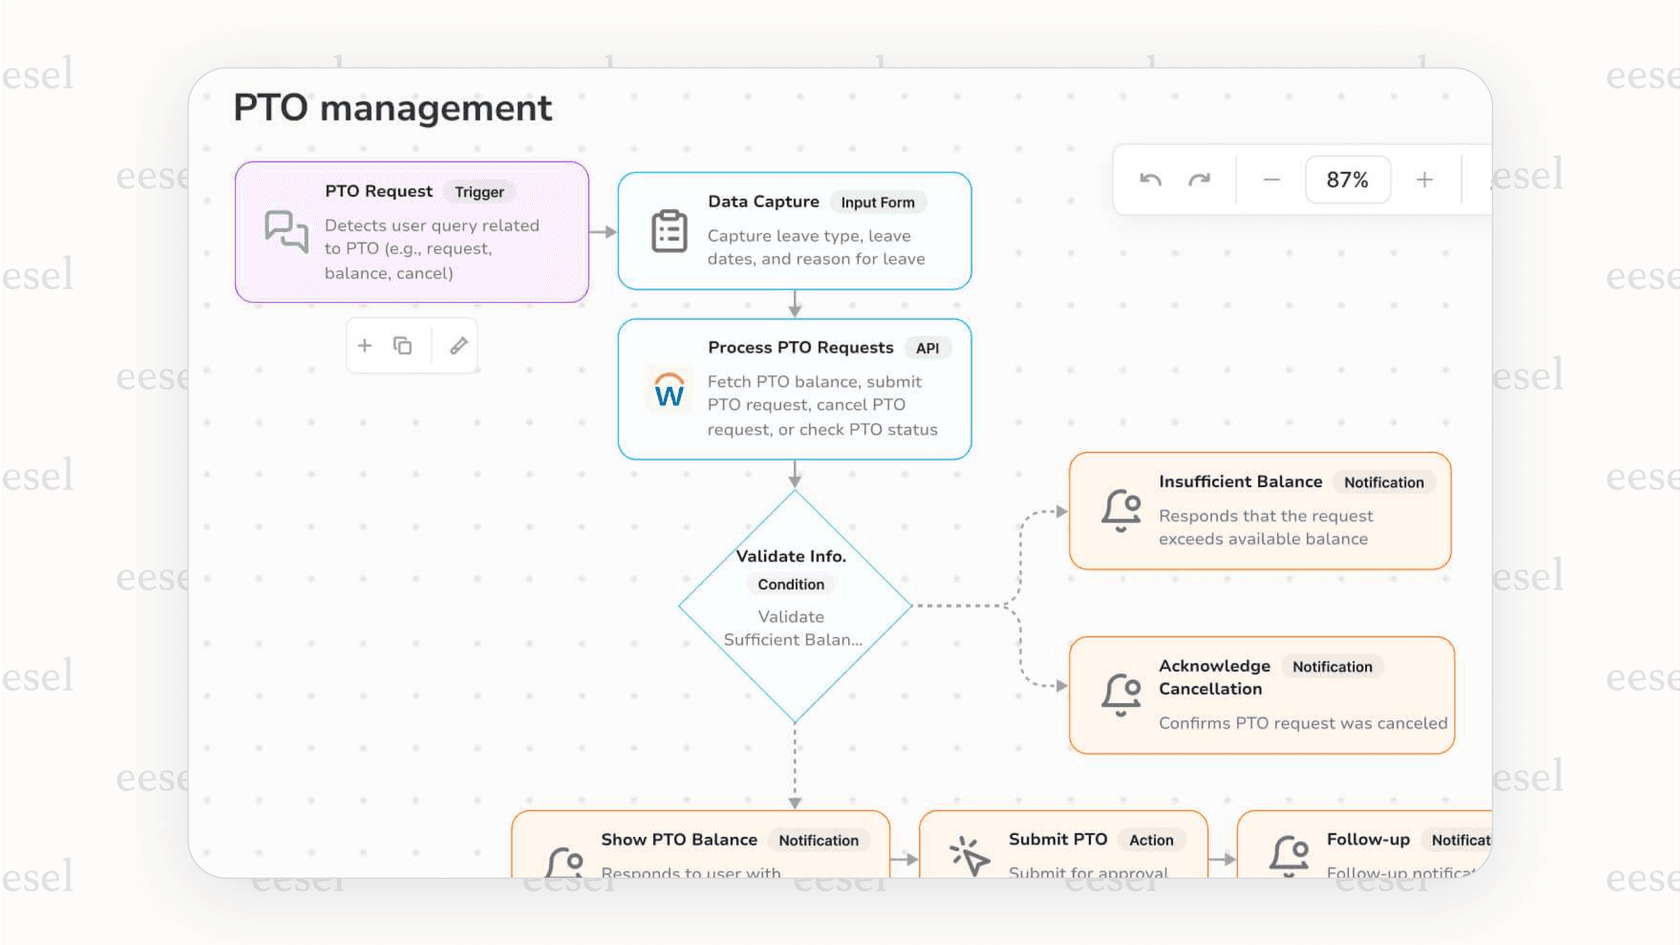Click the Trigger badge on PTO Request
This screenshot has height=945, width=1680.
(x=479, y=192)
